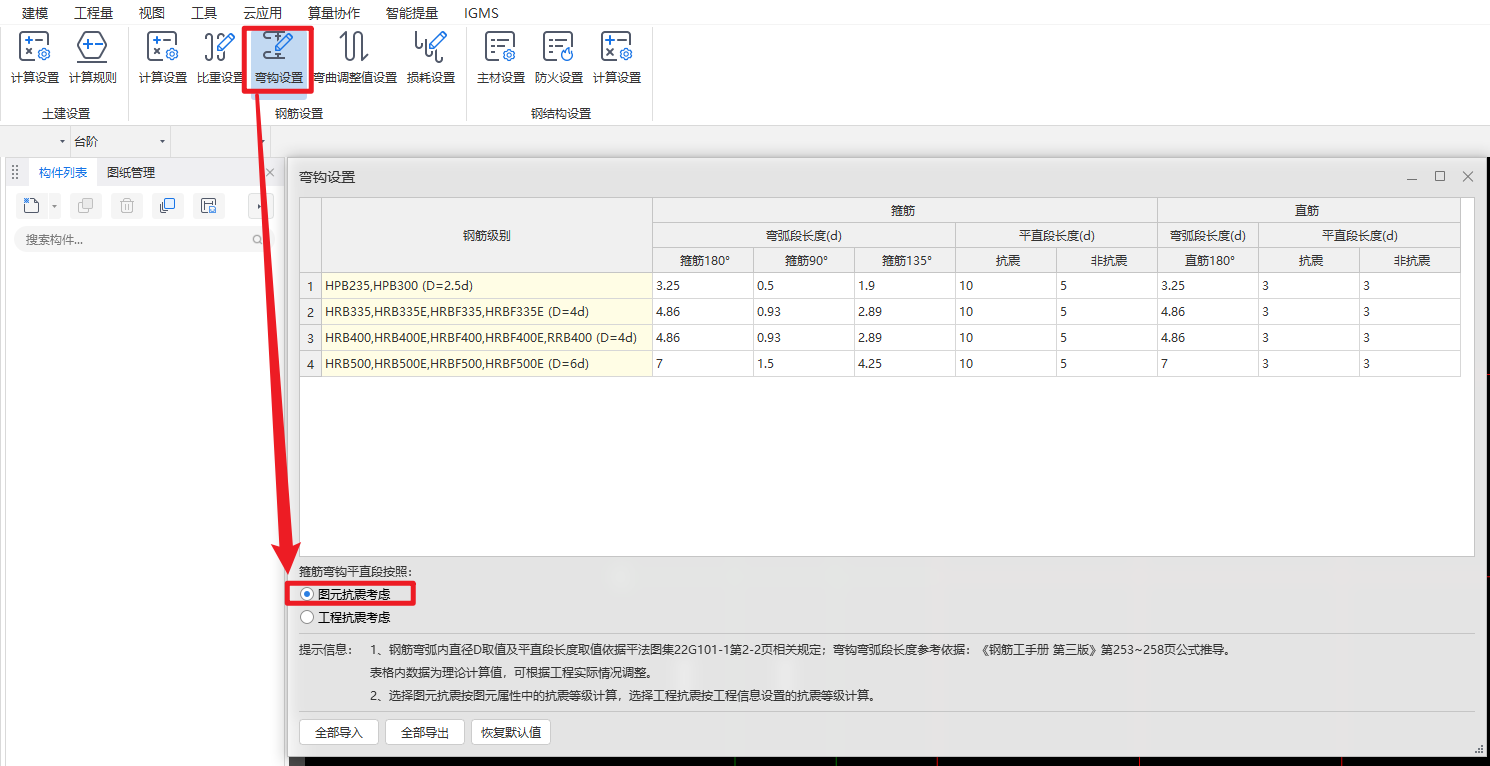Viewport: 1490px width, 766px height.
Task: Open the 云应用 menu tab
Action: click(262, 13)
